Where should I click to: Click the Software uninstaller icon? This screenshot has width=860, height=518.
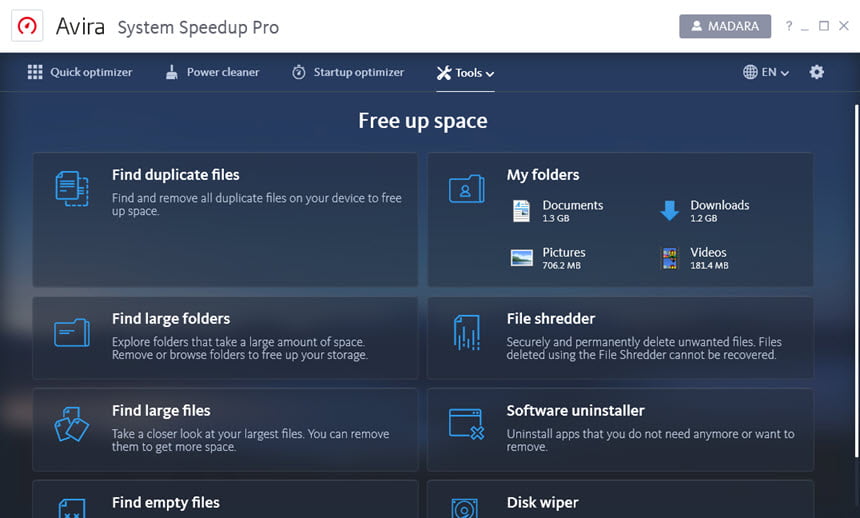tap(466, 424)
